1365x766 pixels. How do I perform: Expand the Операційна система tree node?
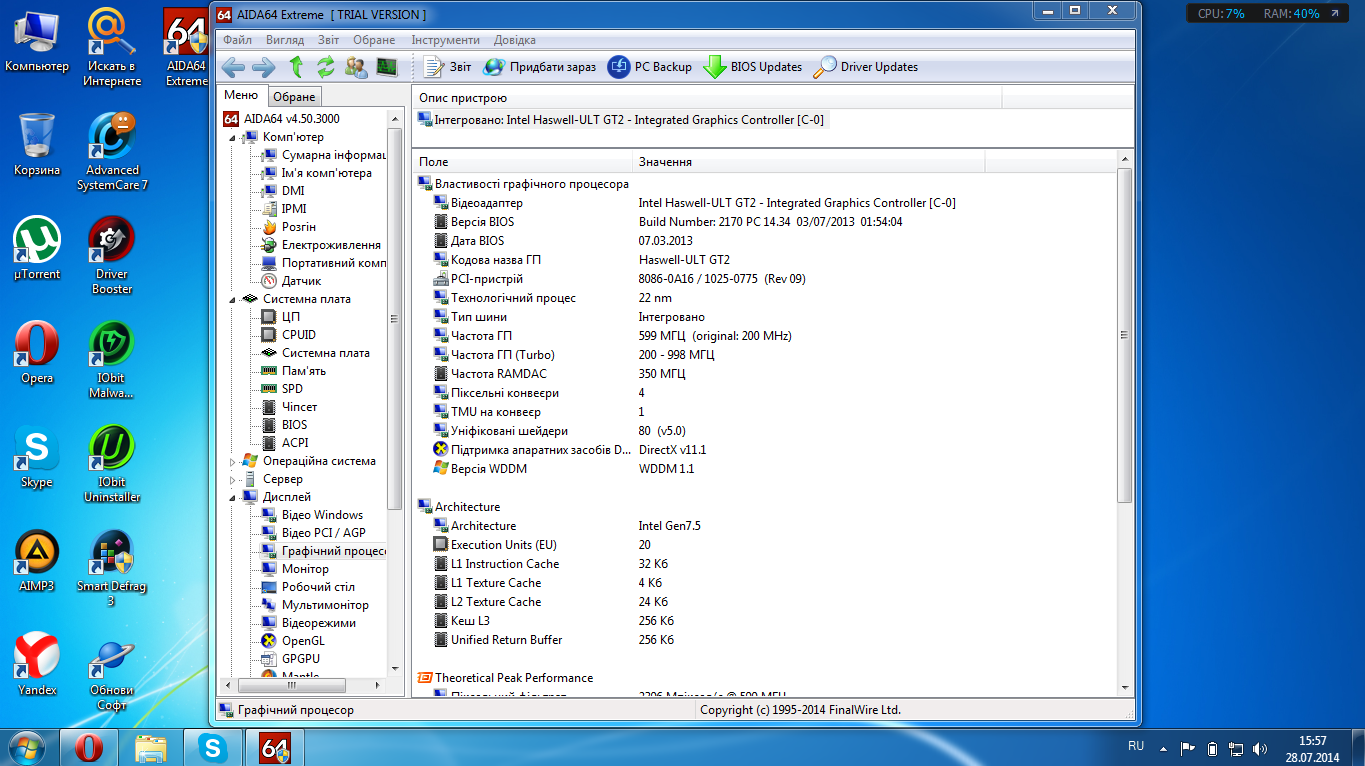(x=235, y=462)
